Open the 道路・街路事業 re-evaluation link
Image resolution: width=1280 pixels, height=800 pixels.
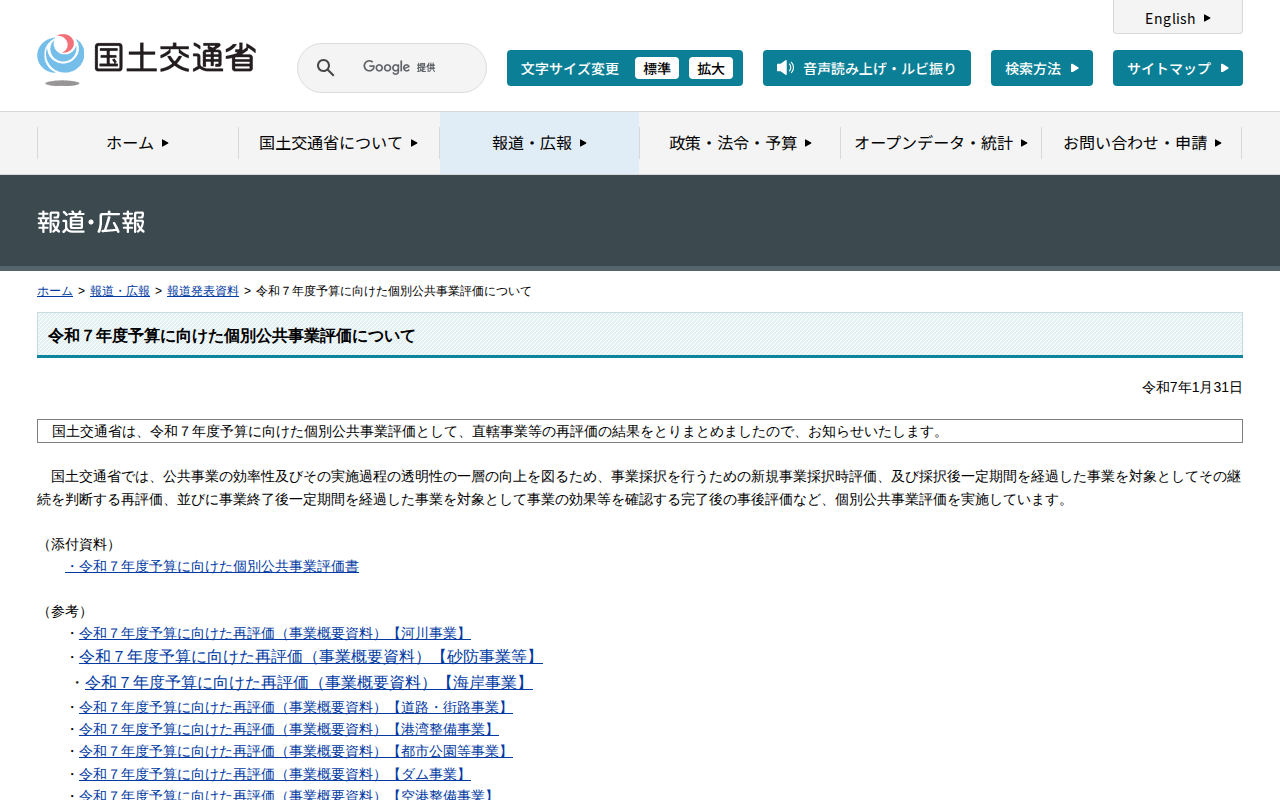pos(295,707)
